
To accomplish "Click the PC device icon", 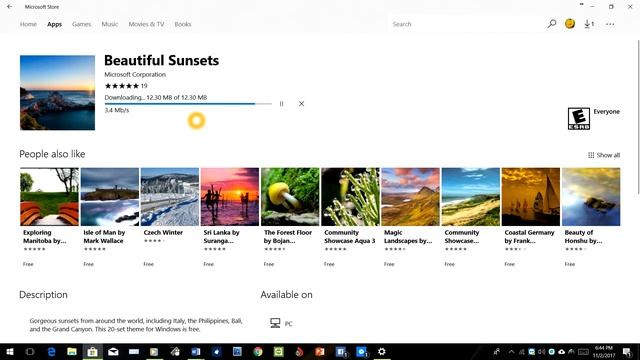I will [276, 323].
